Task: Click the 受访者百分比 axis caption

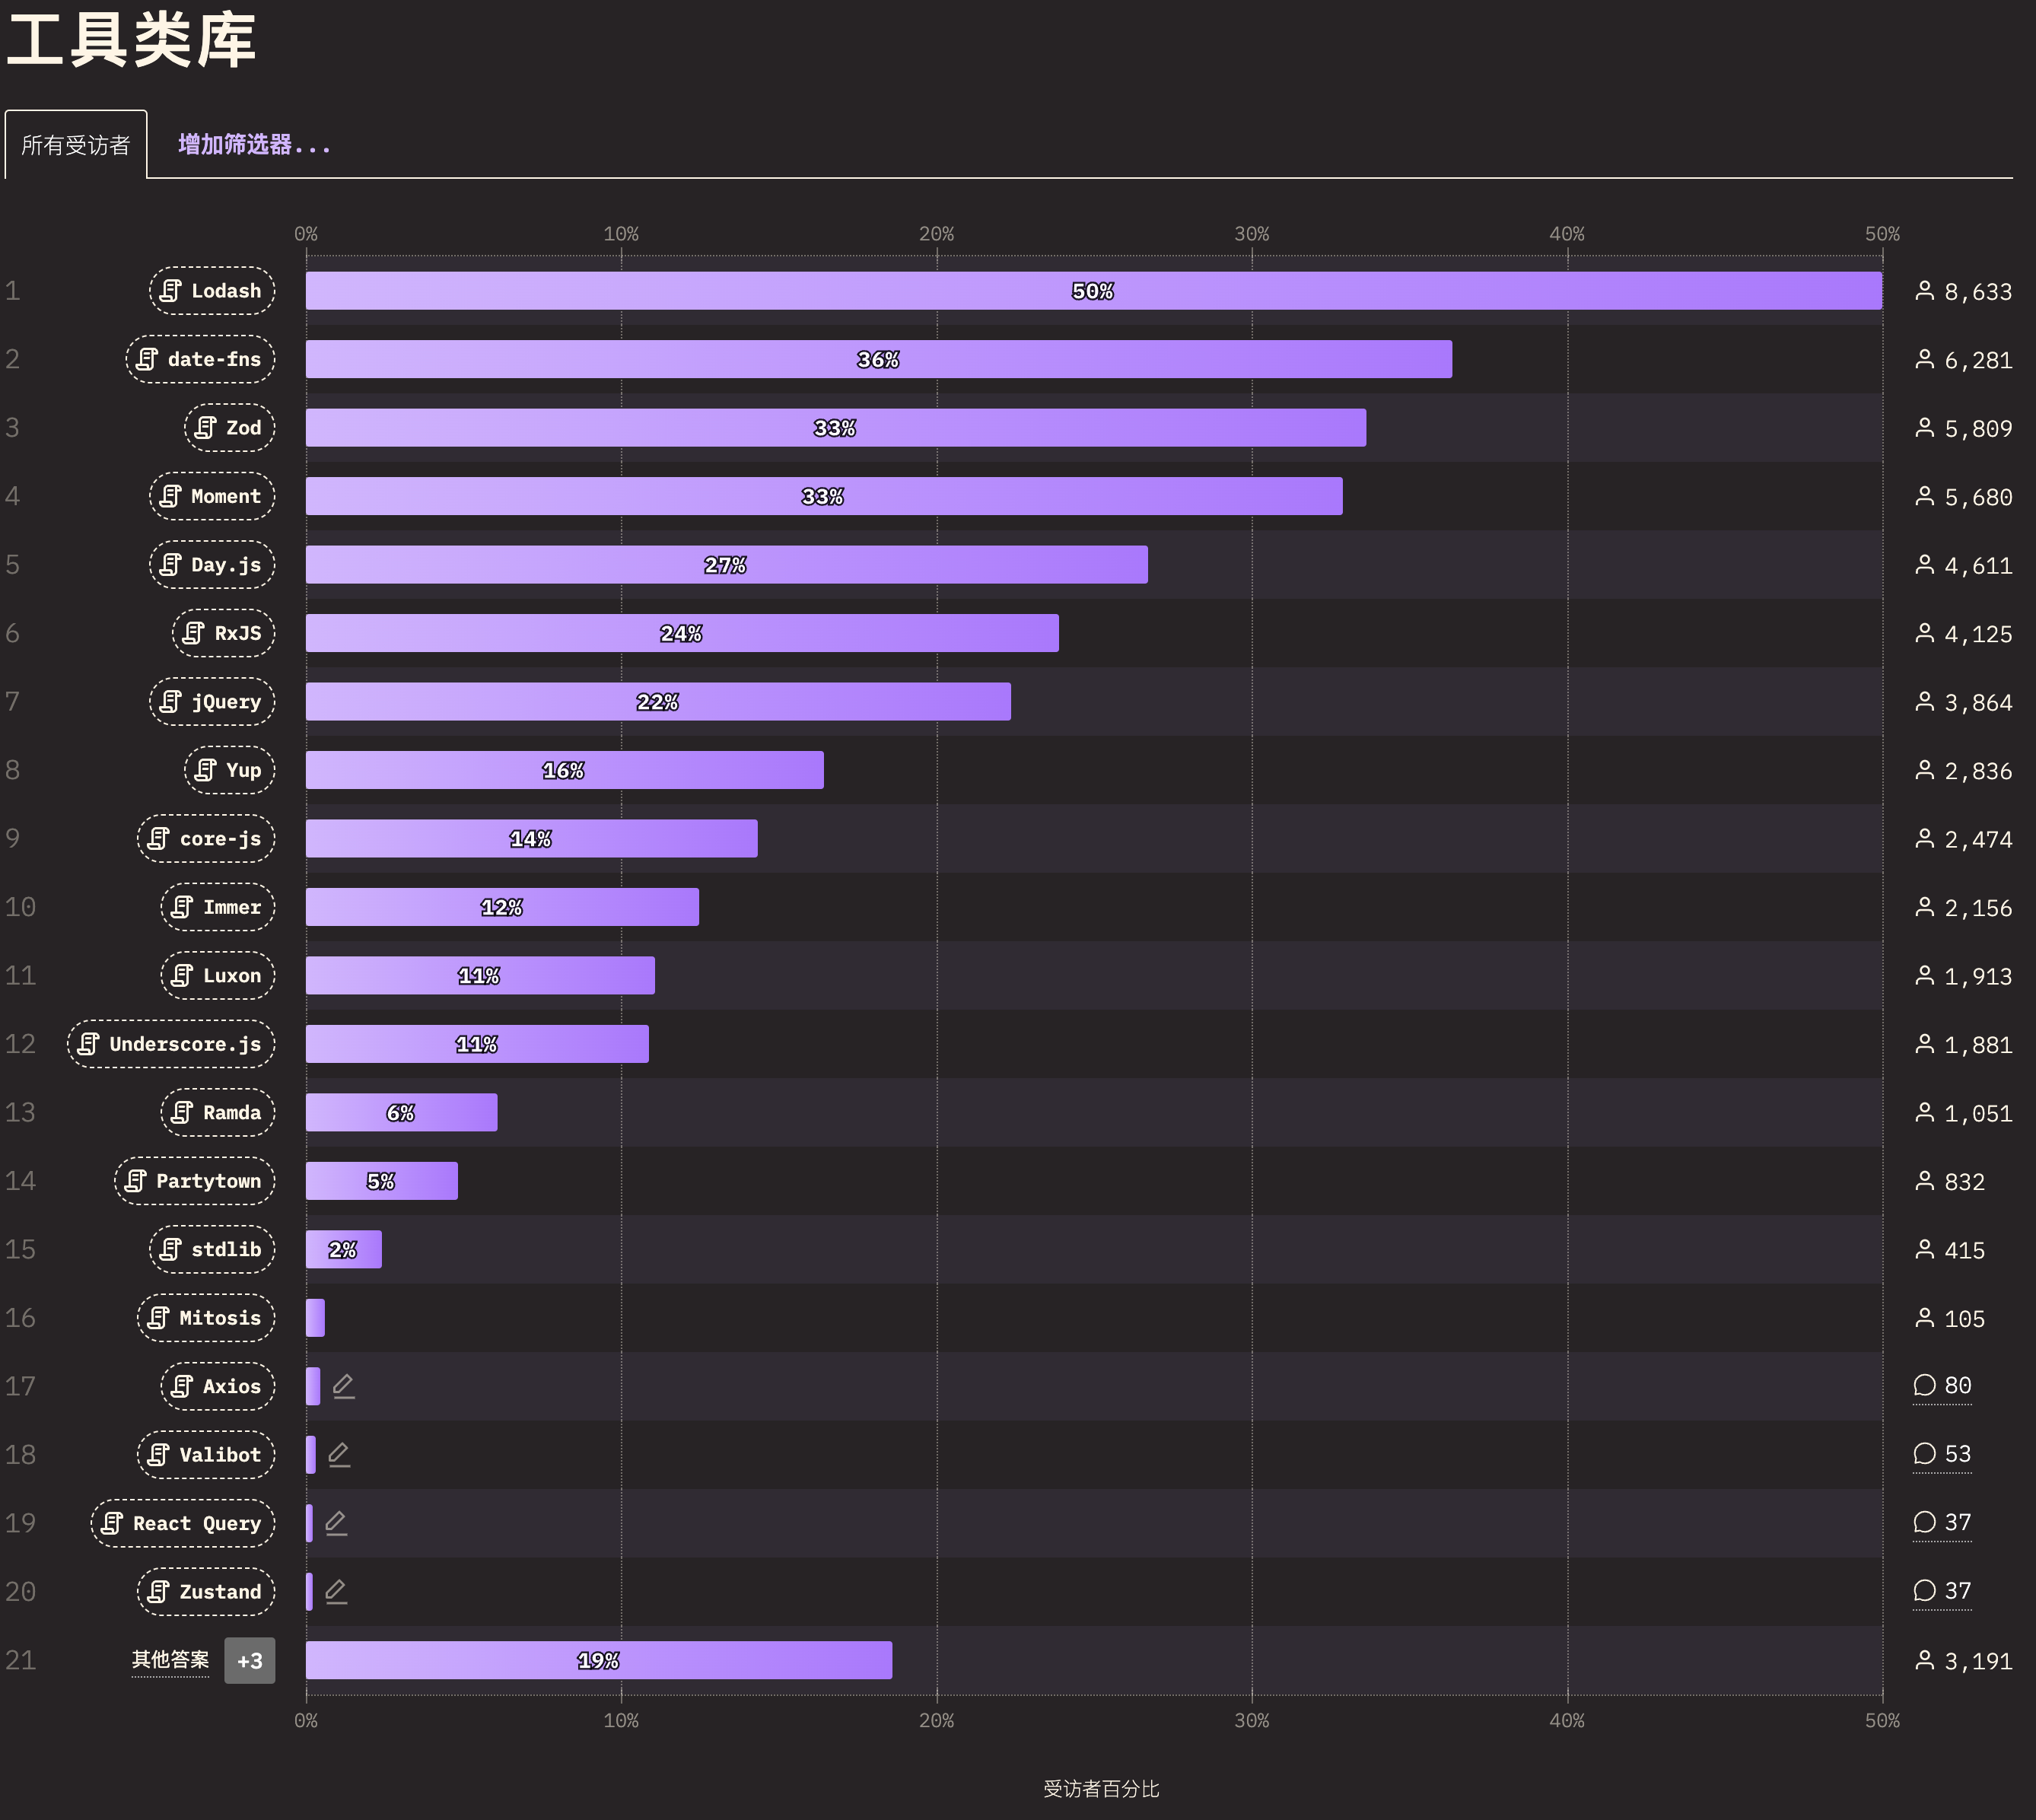Action: pos(1101,1789)
